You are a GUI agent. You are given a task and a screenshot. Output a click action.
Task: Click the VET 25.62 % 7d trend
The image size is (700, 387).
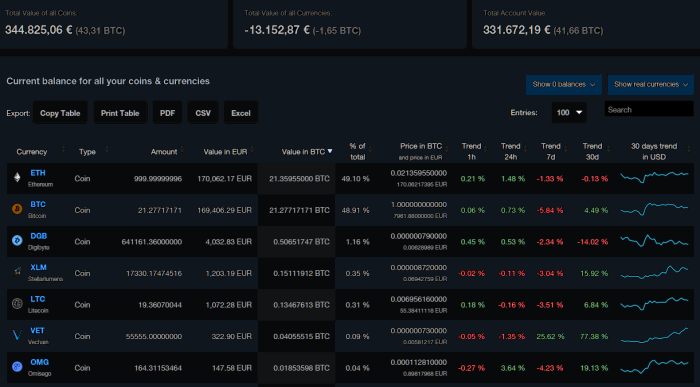[x=550, y=337]
